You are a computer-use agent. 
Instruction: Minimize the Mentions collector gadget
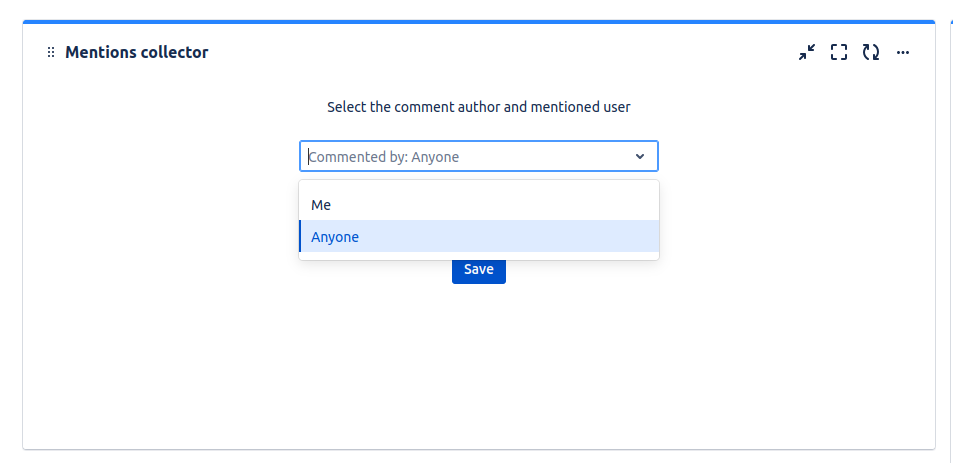[x=807, y=52]
